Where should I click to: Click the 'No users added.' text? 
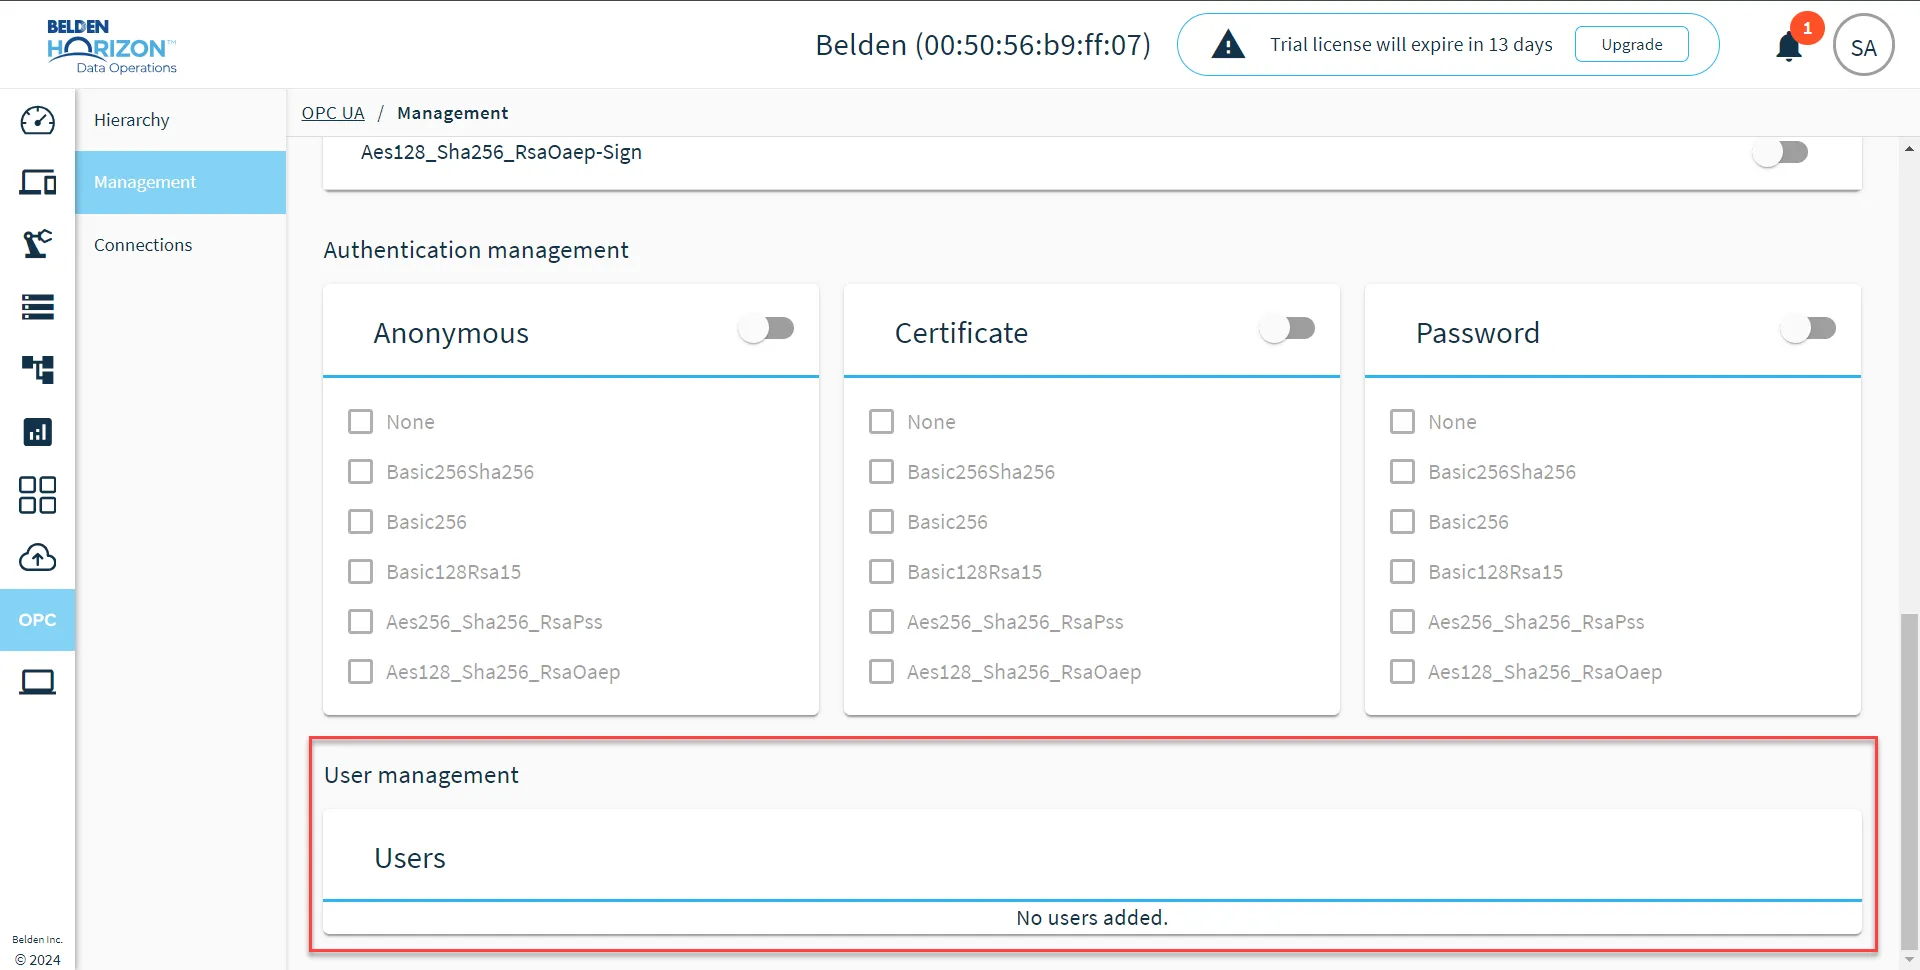1092,918
